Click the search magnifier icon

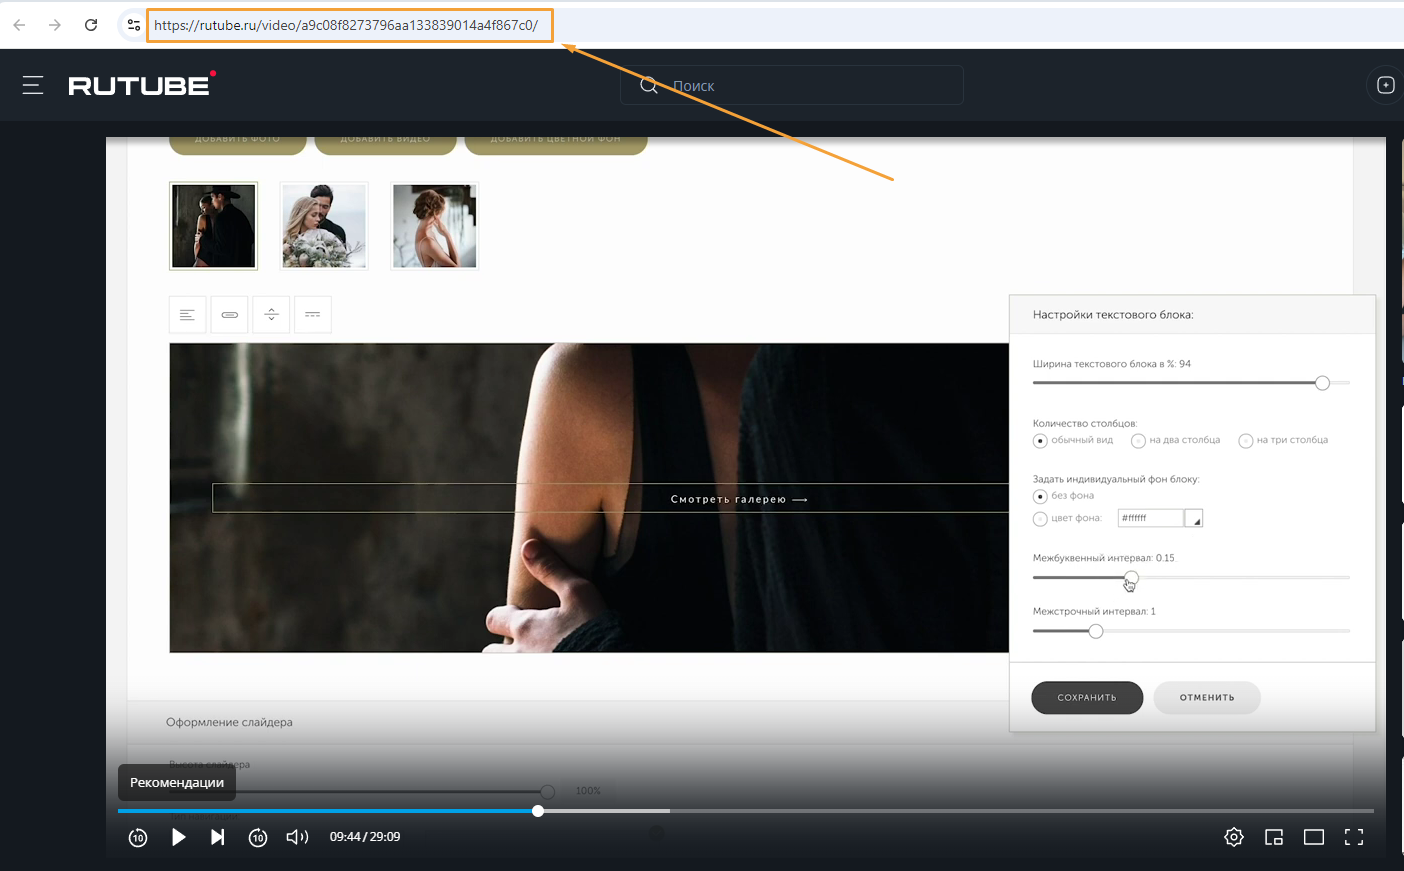pos(649,85)
